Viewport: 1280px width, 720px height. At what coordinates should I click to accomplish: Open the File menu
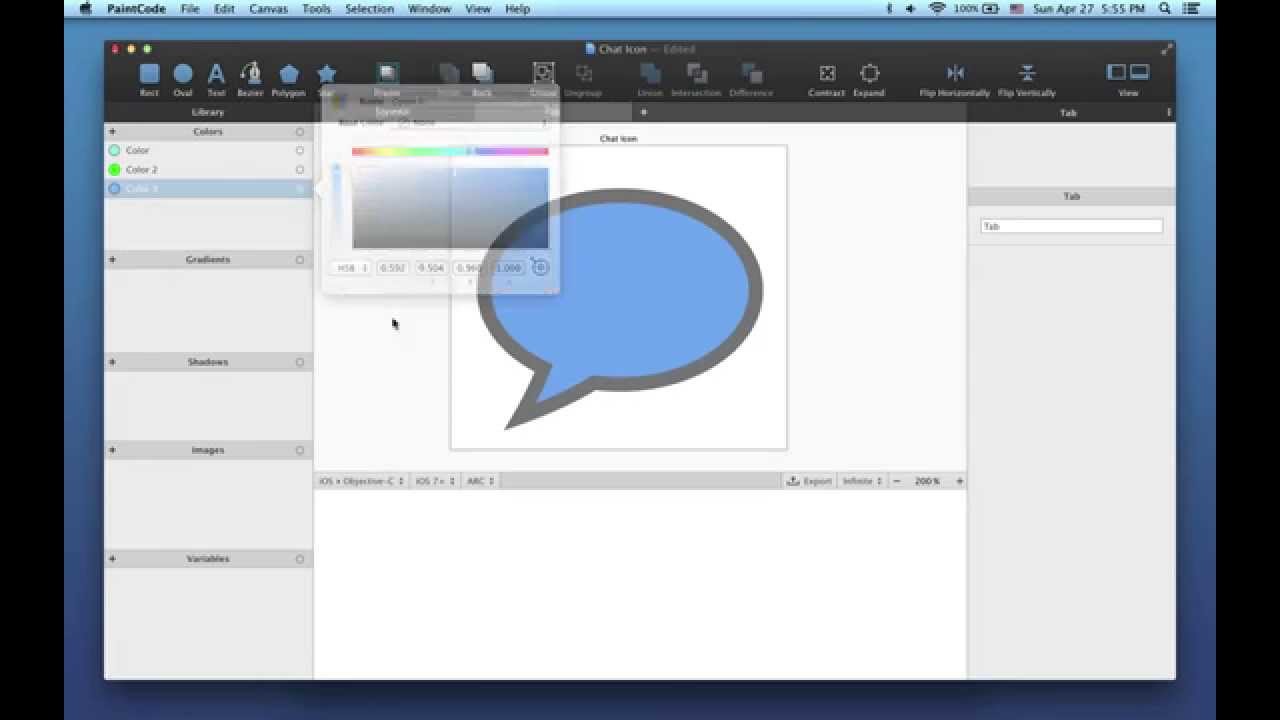190,8
